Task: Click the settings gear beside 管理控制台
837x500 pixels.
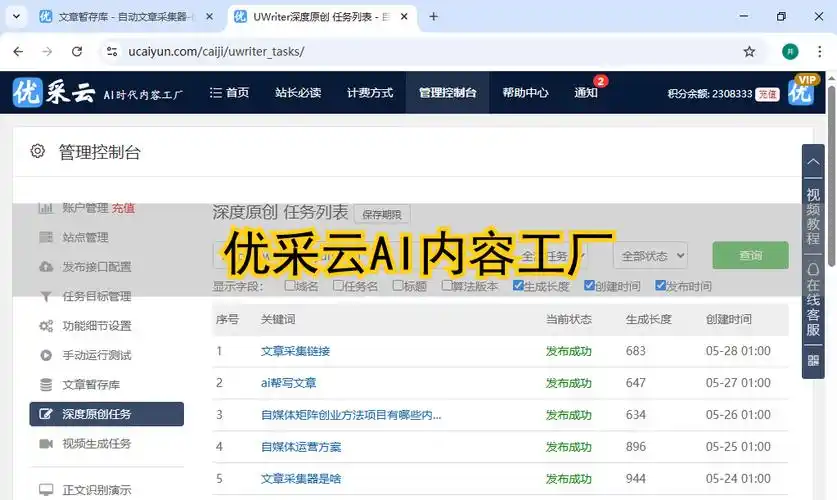Action: point(37,151)
